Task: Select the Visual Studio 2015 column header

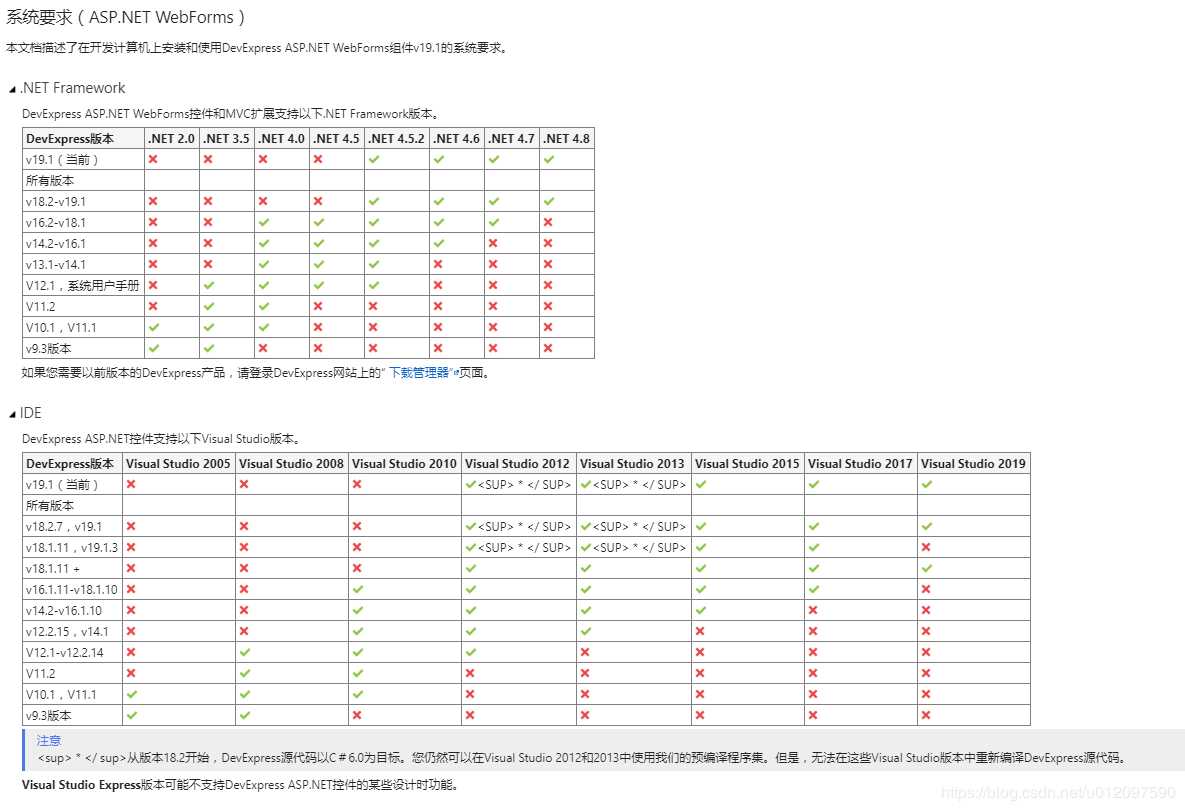Action: tap(747, 463)
